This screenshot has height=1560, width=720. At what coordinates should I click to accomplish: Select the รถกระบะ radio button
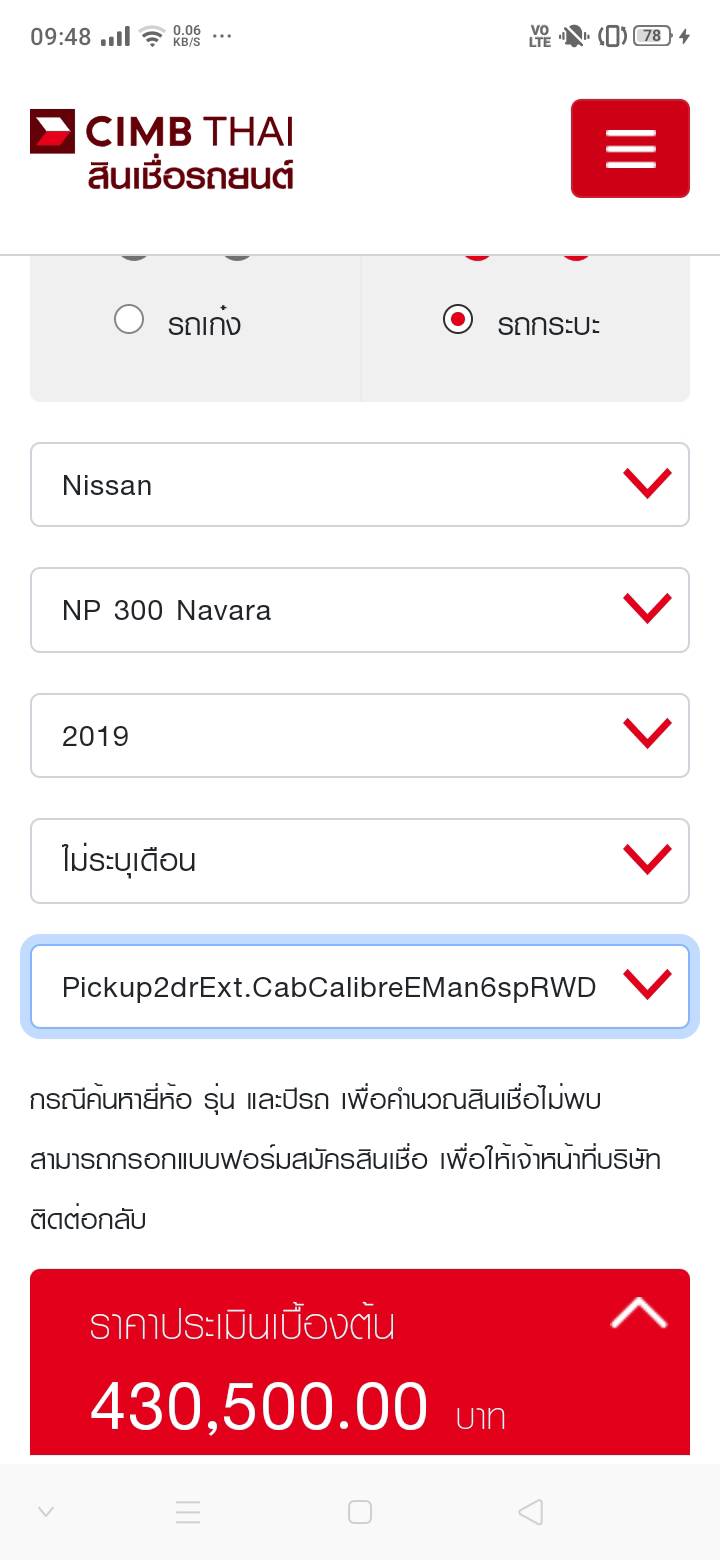(x=458, y=320)
